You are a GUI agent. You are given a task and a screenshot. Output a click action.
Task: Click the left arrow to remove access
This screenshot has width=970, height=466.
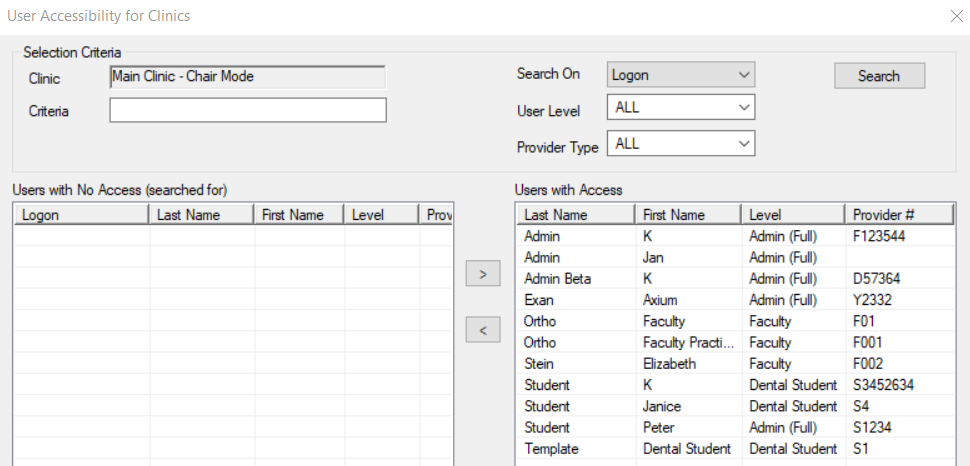coord(483,331)
